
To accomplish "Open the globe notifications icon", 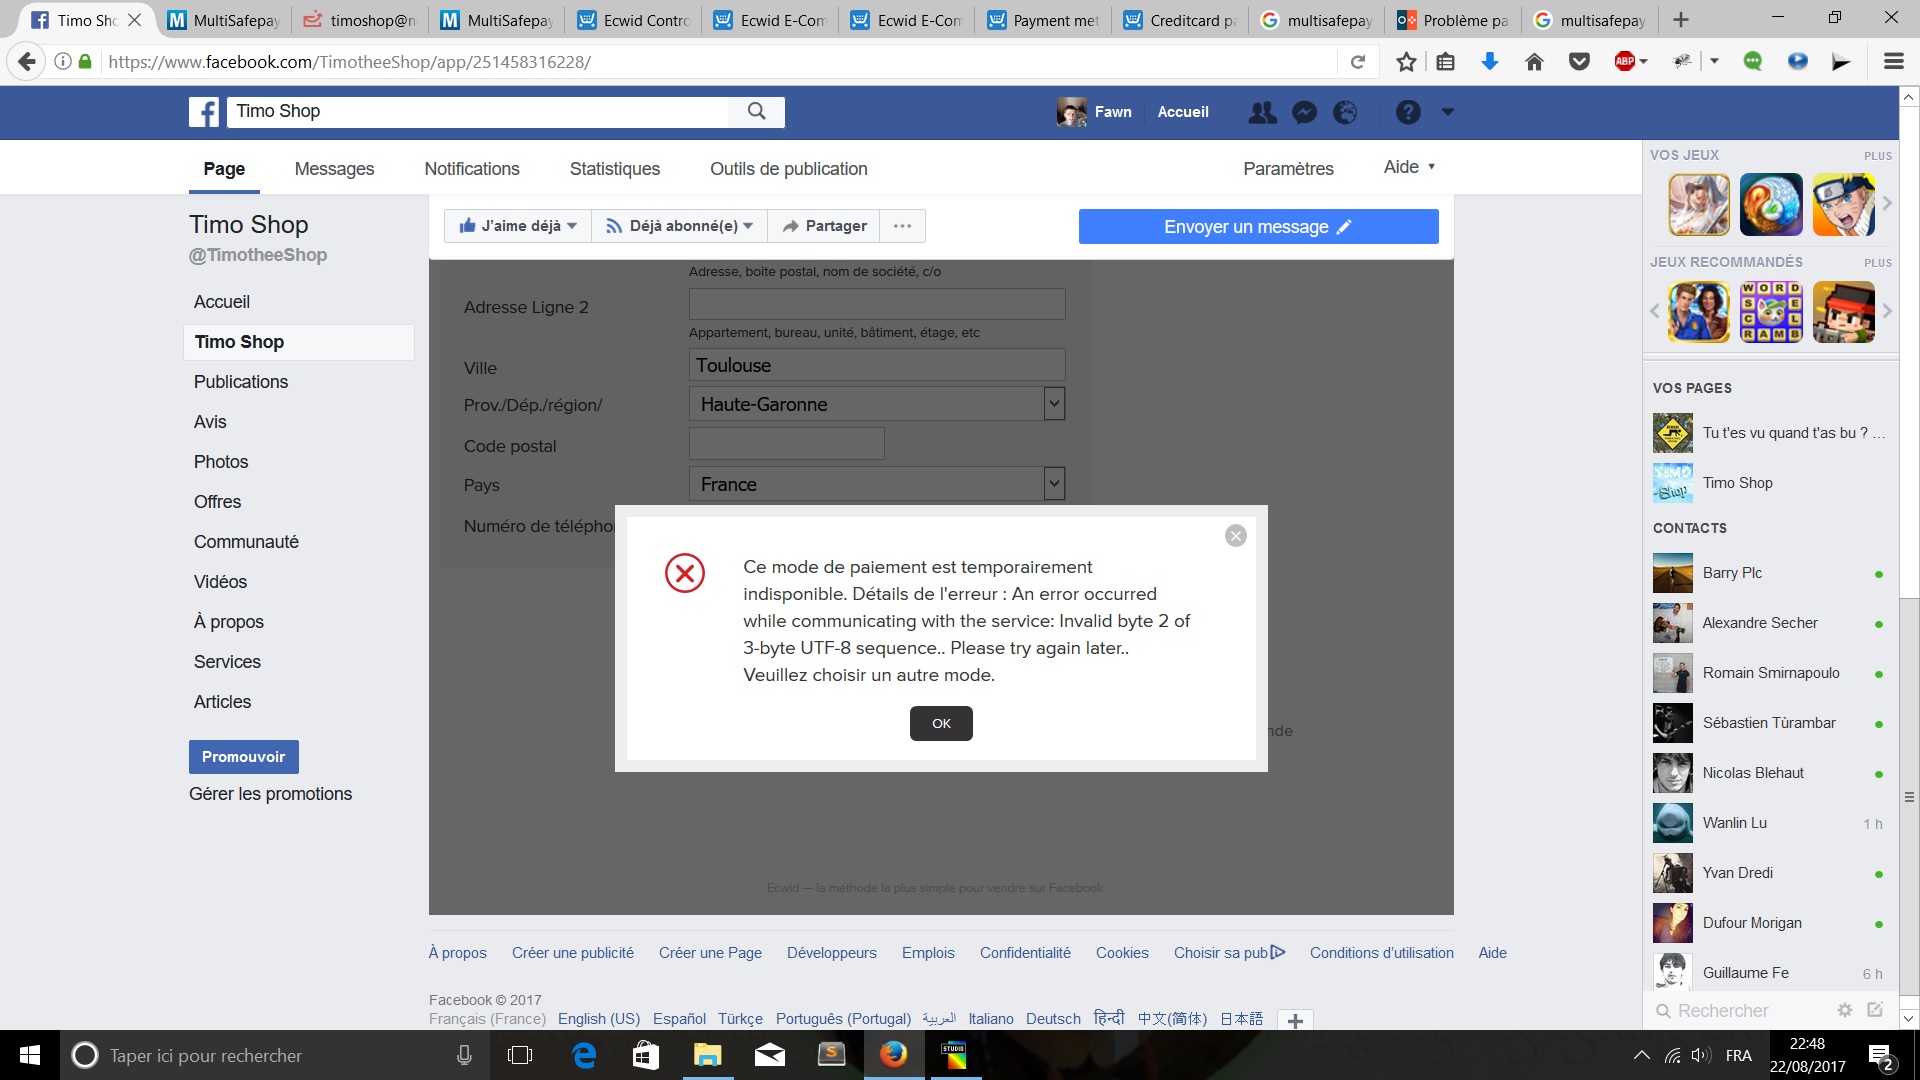I will coord(1345,112).
